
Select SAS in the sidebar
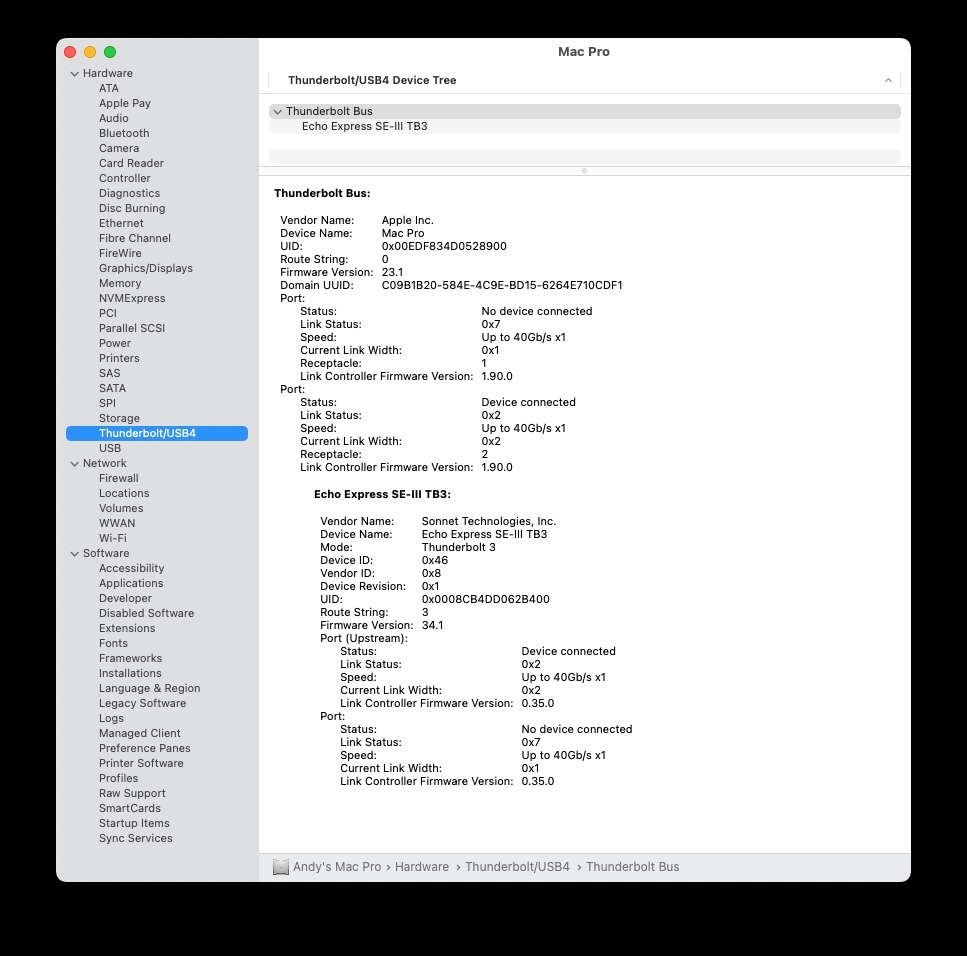click(x=110, y=373)
